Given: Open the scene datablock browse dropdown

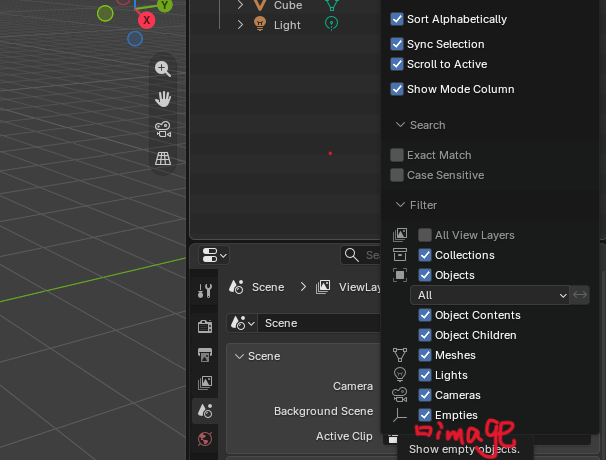Looking at the screenshot, I should coord(242,323).
